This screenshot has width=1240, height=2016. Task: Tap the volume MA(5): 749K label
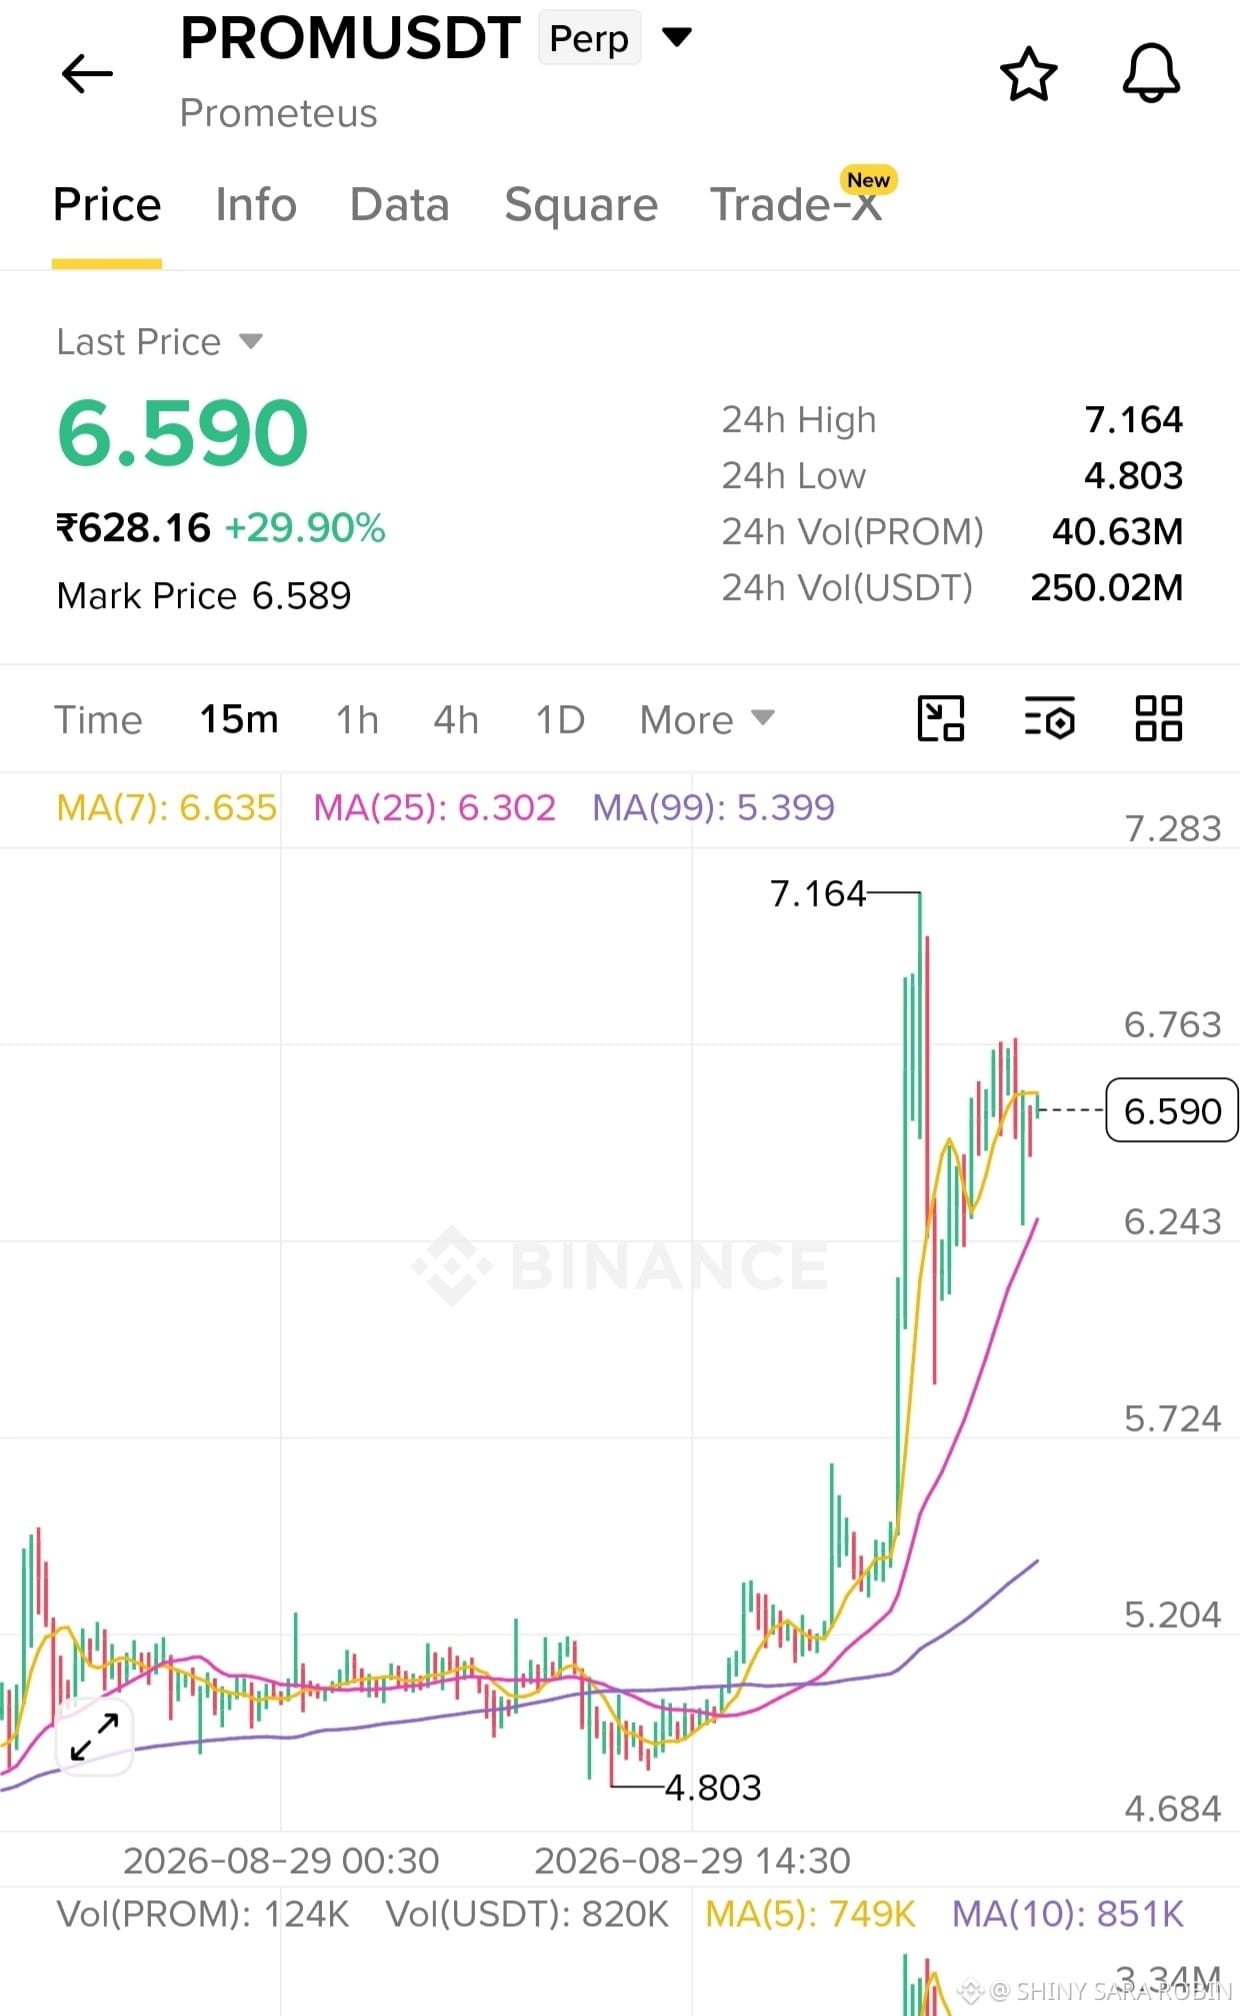(x=810, y=1914)
